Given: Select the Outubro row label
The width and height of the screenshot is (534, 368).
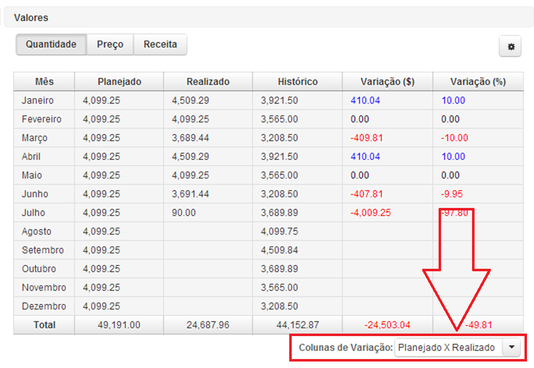Looking at the screenshot, I should (x=39, y=269).
